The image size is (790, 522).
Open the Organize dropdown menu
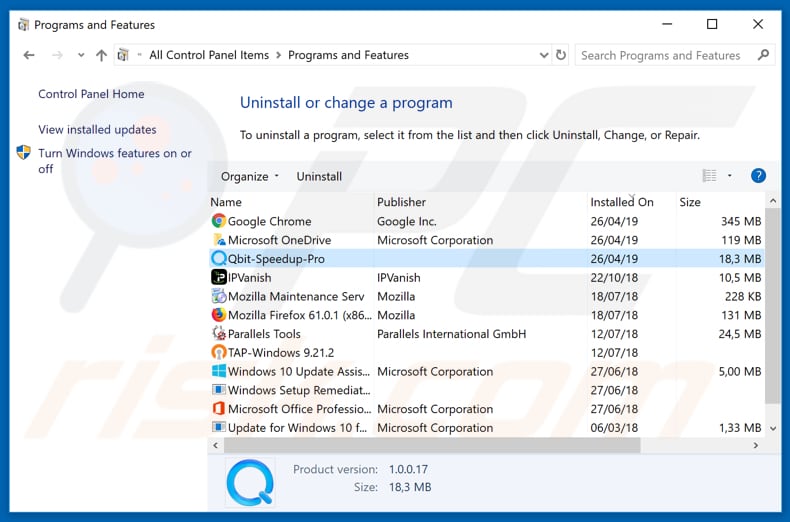pyautogui.click(x=249, y=176)
